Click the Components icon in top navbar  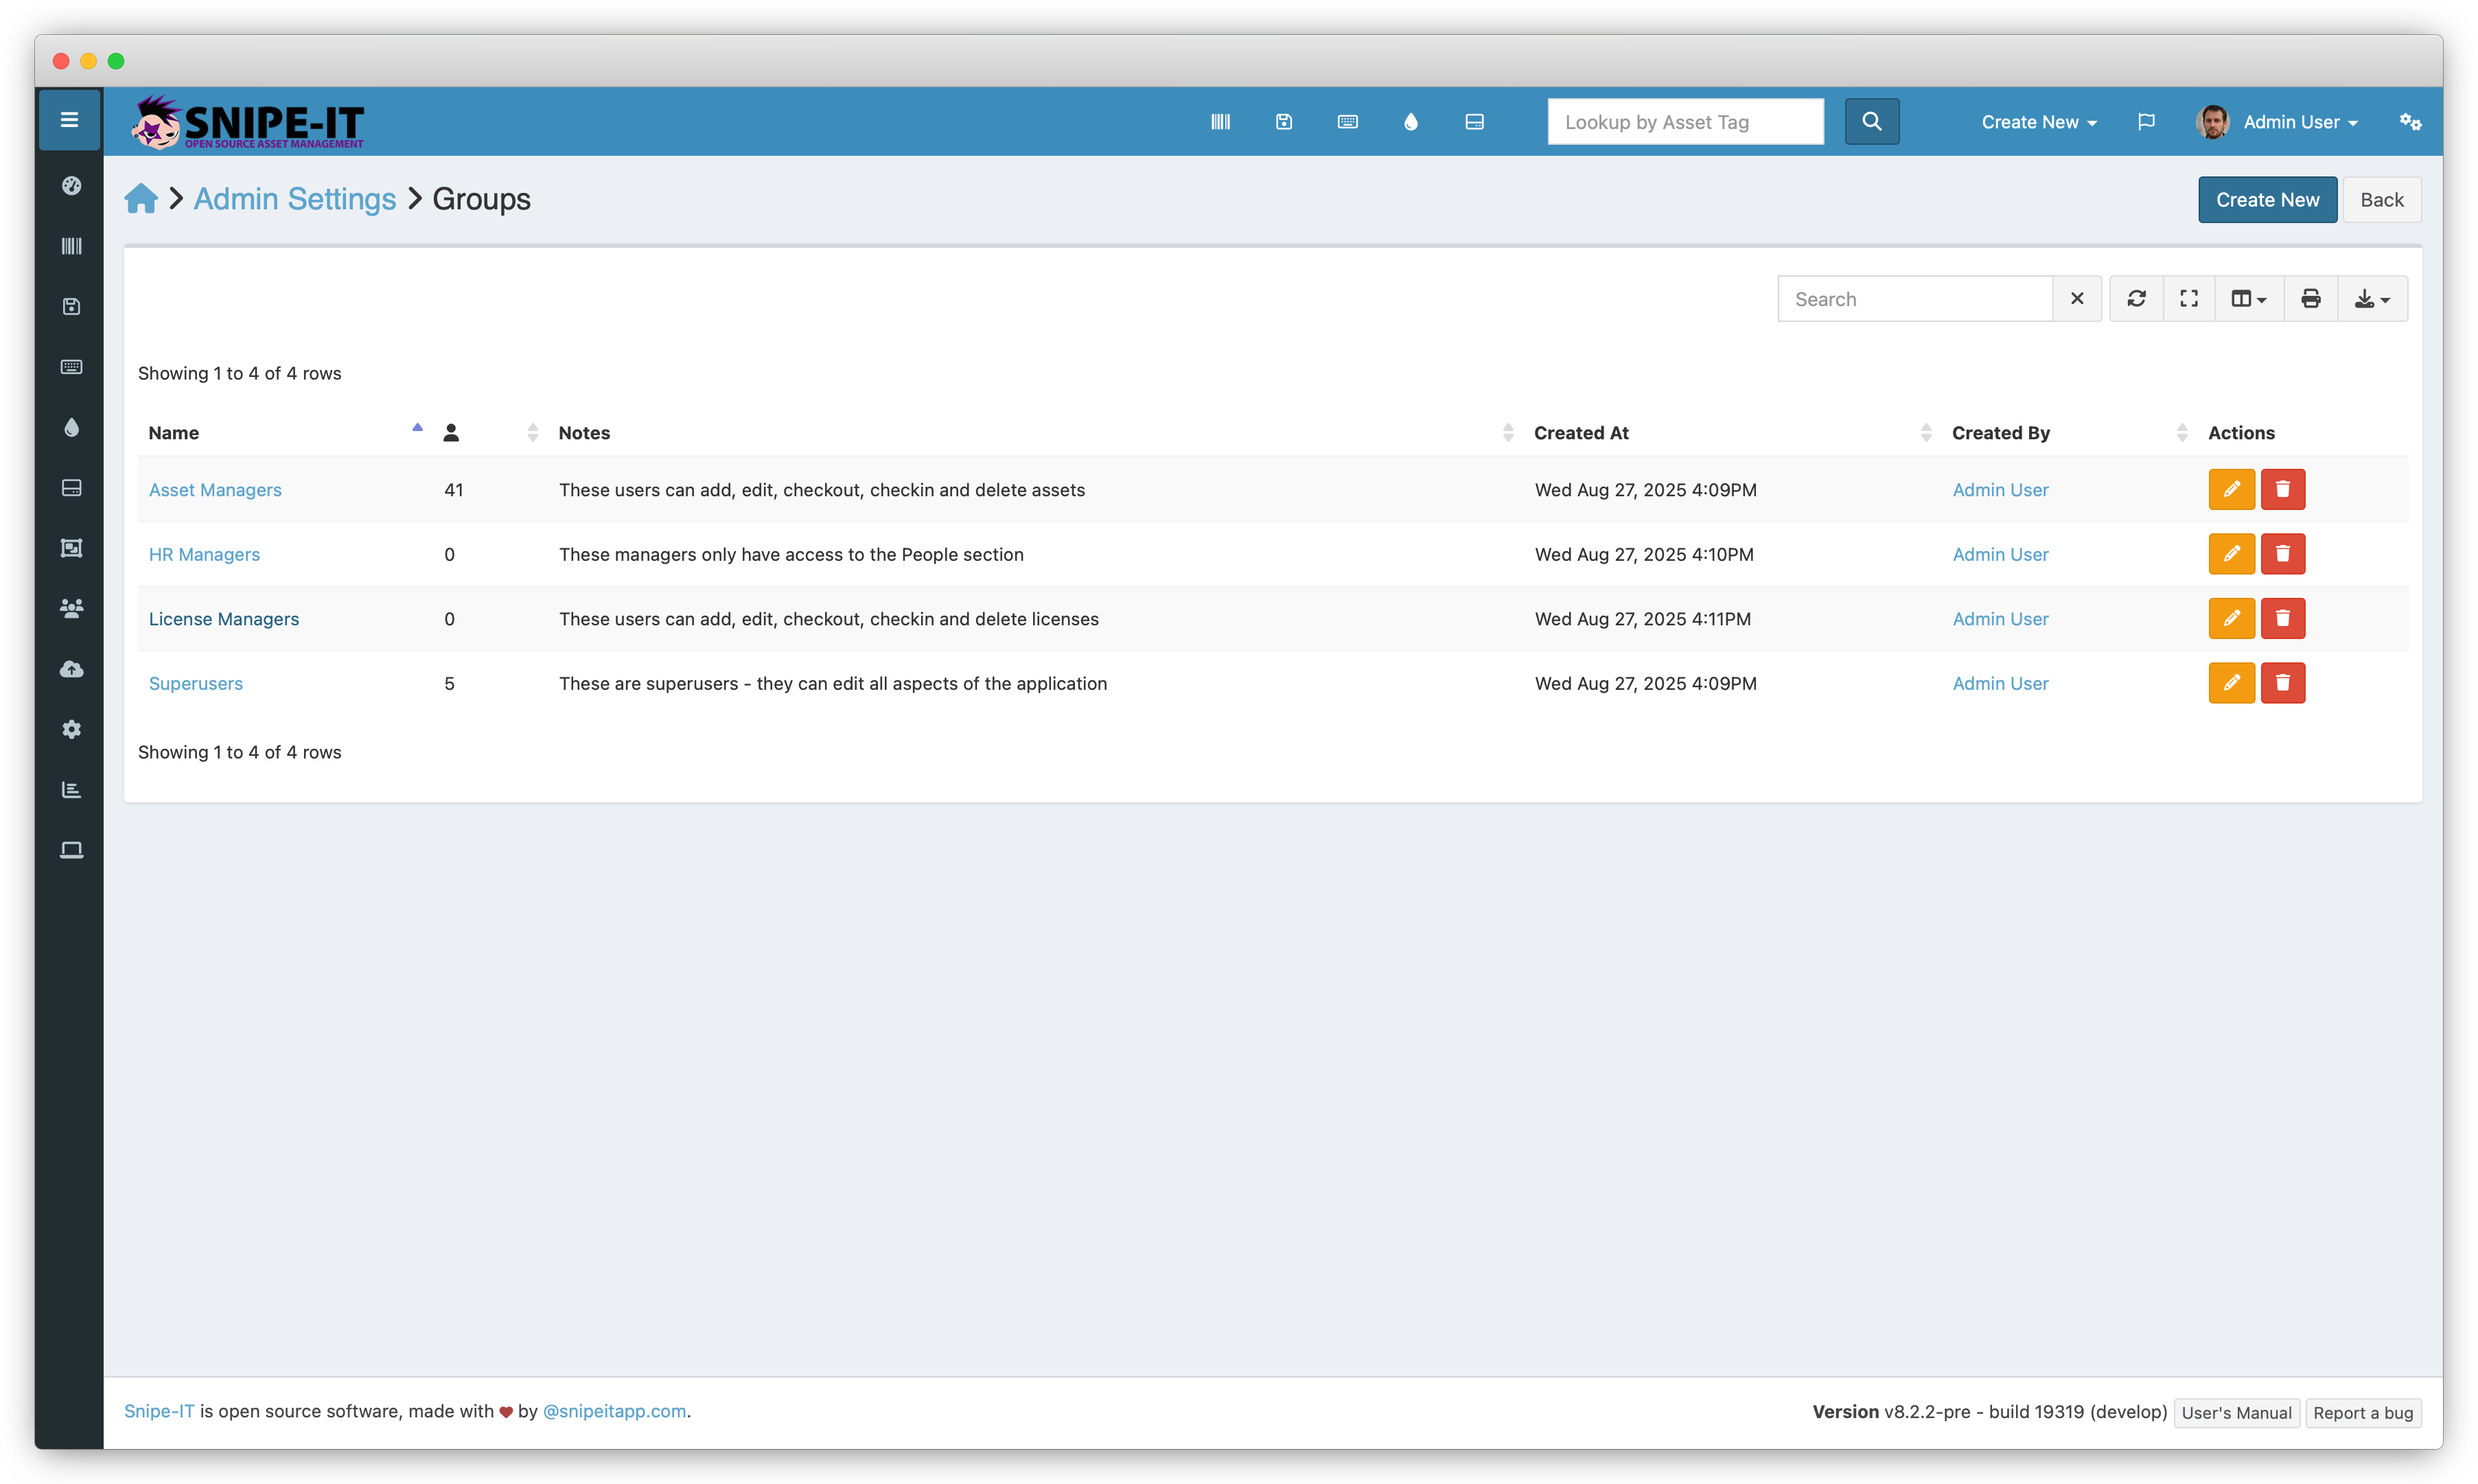pos(1474,122)
